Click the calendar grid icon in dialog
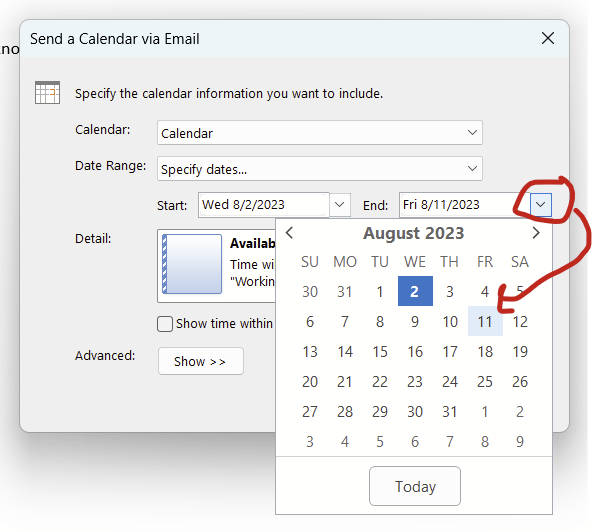This screenshot has width=592, height=532. [x=47, y=92]
